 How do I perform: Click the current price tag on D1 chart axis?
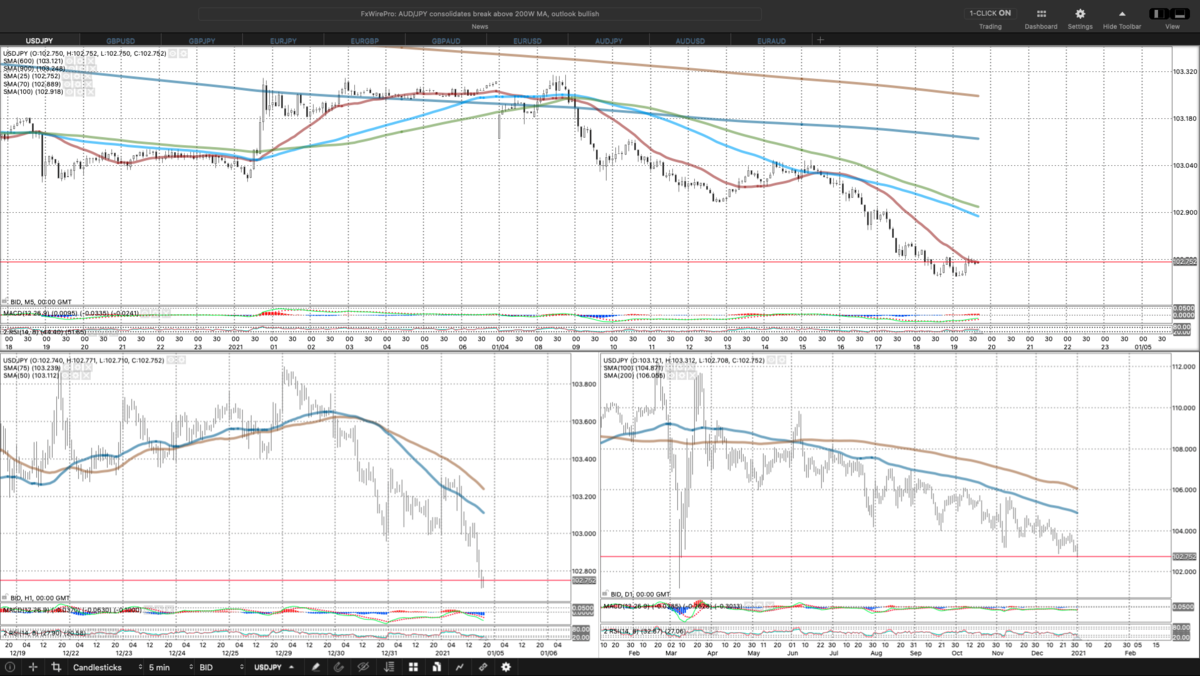pos(1185,557)
